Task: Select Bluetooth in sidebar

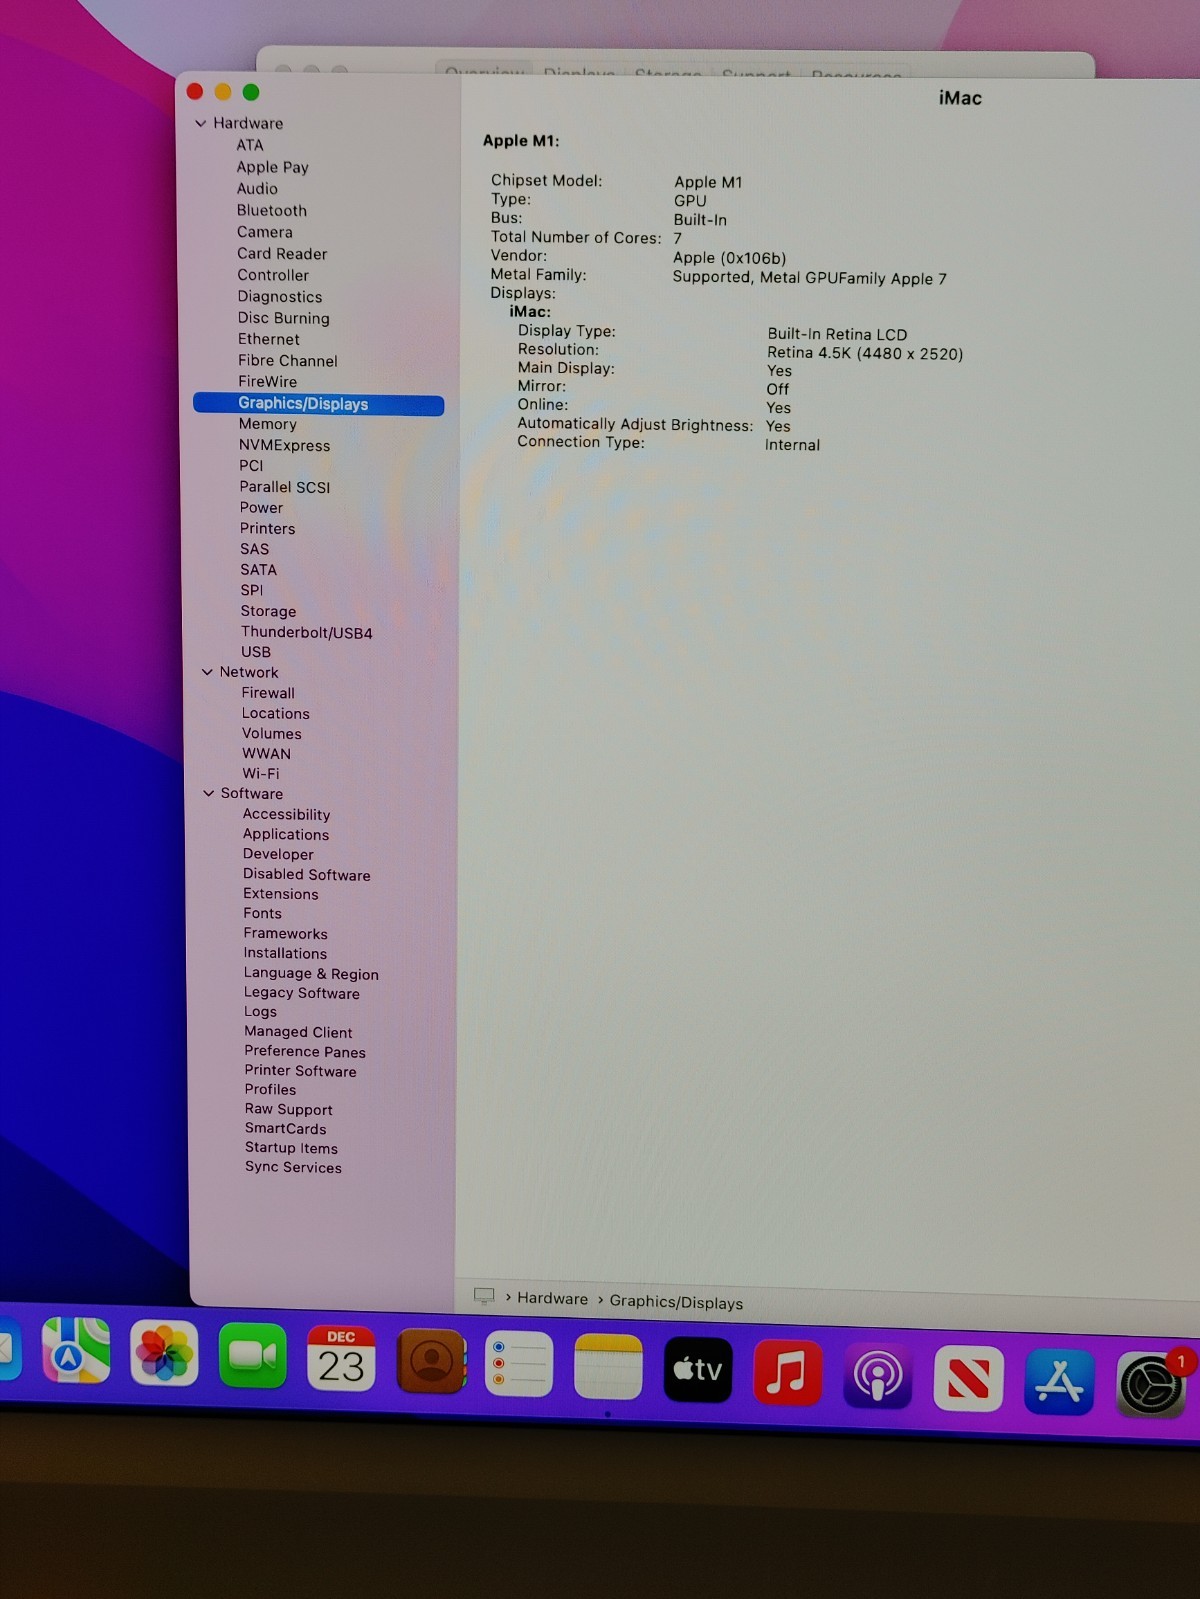Action: tap(272, 210)
